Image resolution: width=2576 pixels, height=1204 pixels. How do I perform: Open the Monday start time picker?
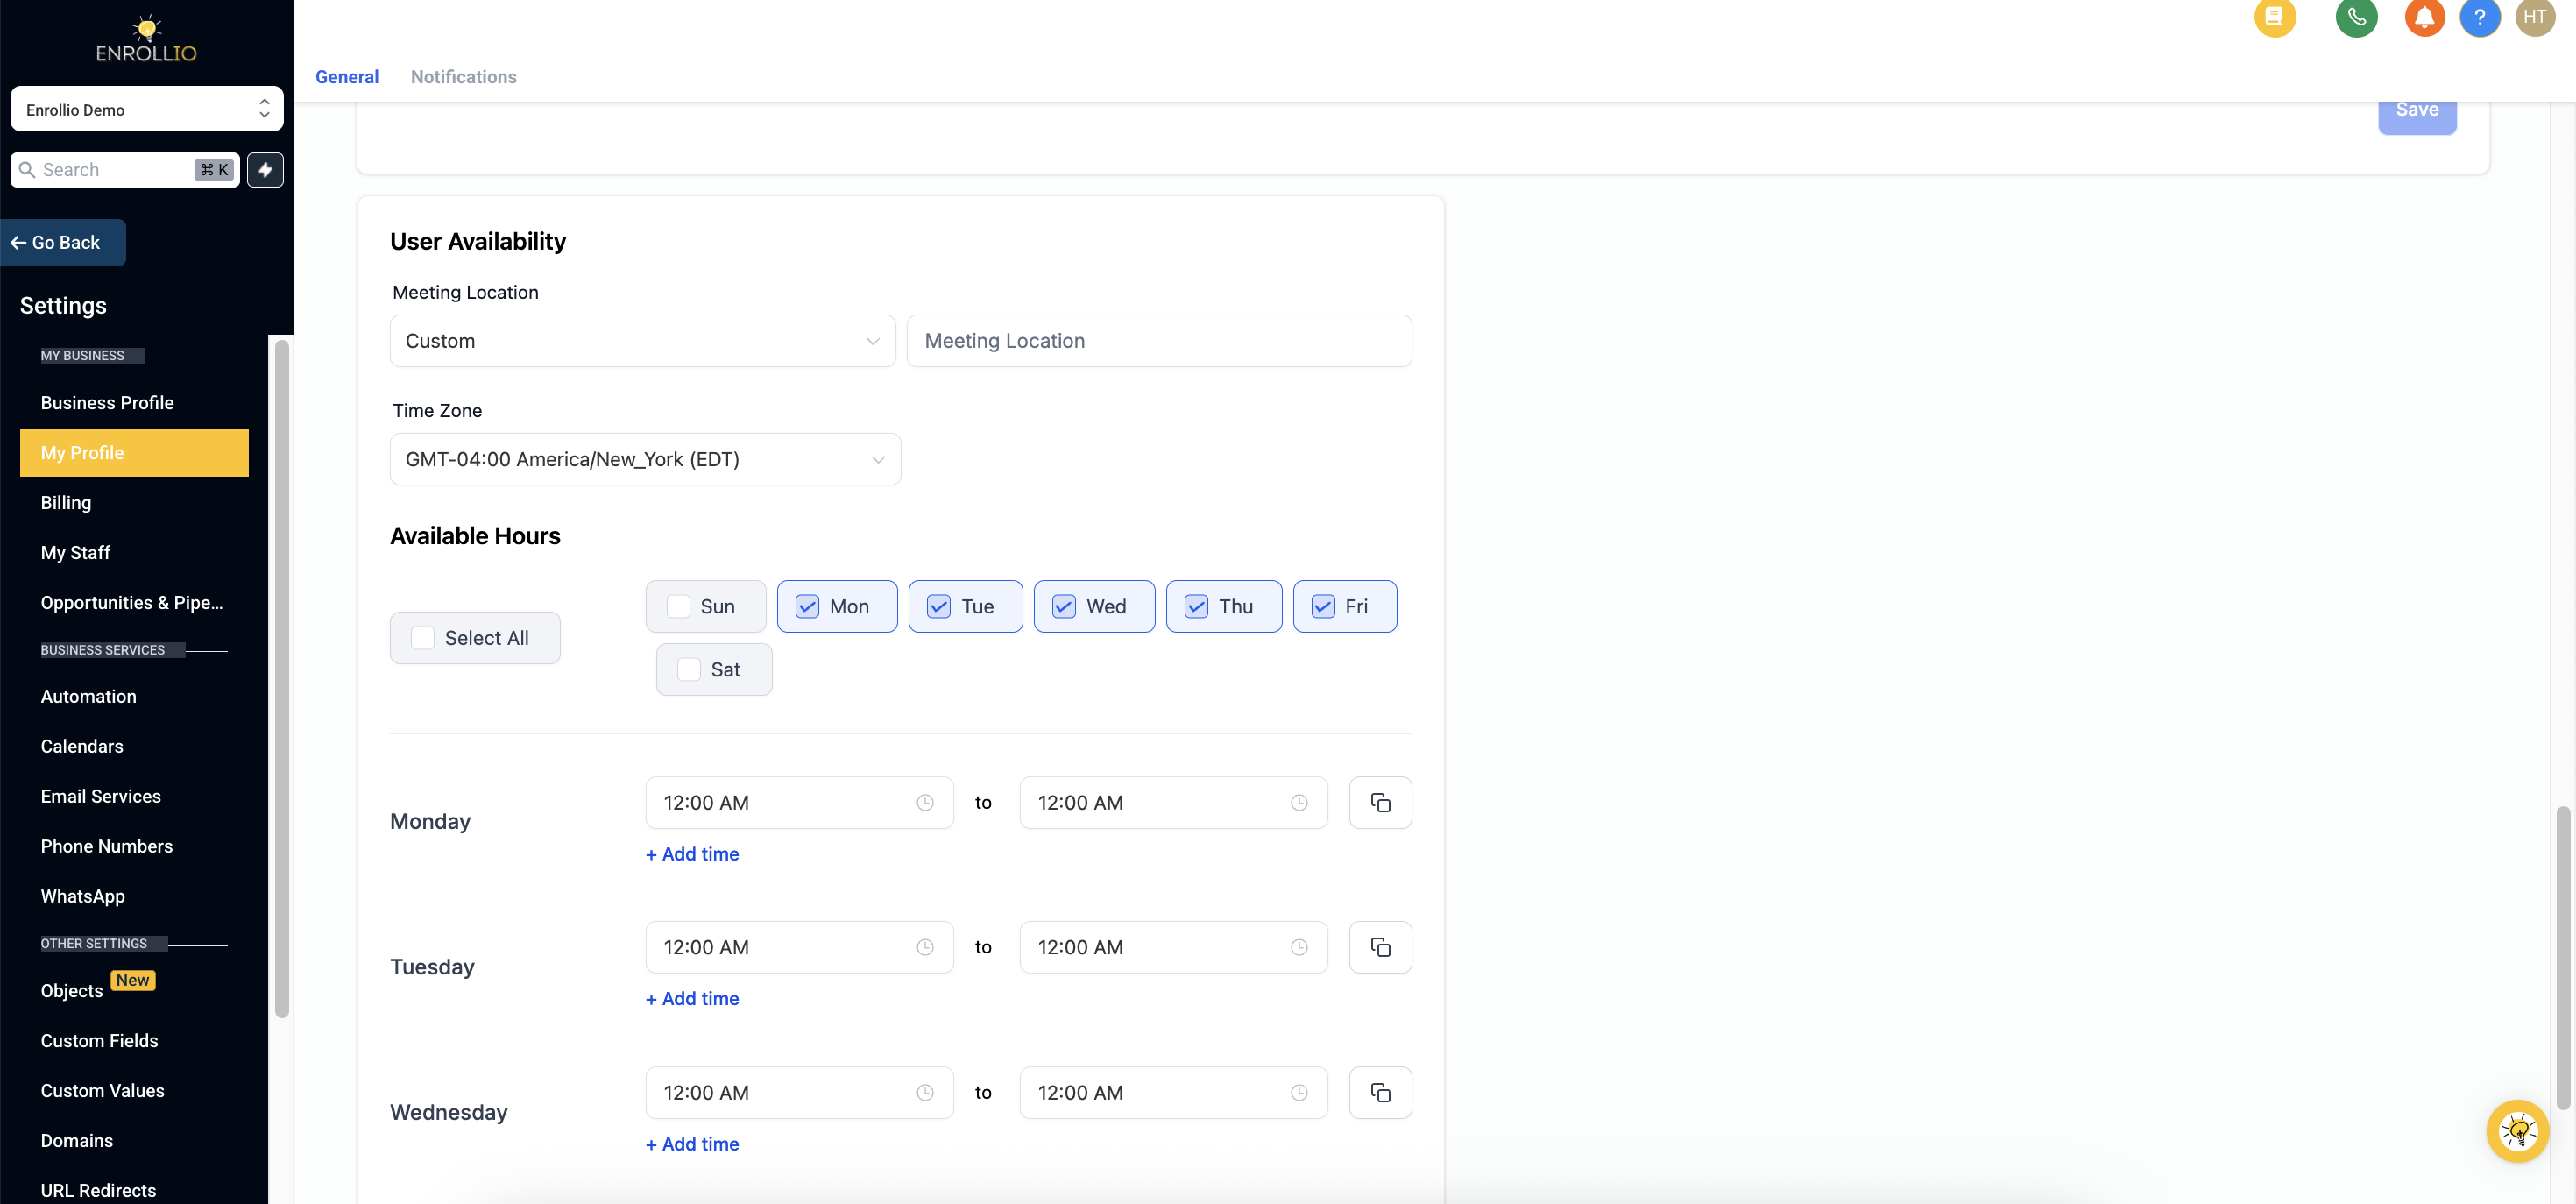(799, 803)
